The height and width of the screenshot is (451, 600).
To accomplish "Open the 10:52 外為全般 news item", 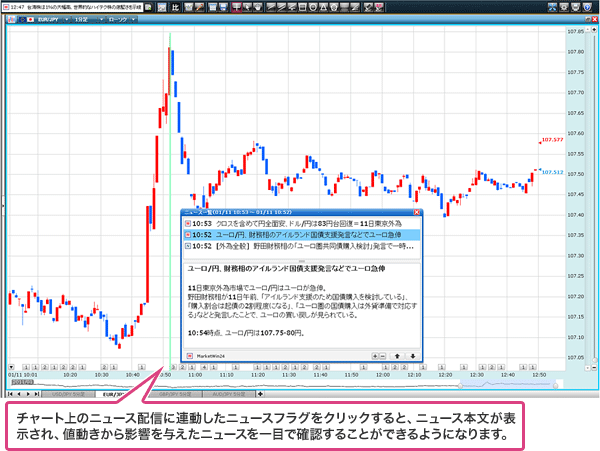I will click(300, 245).
